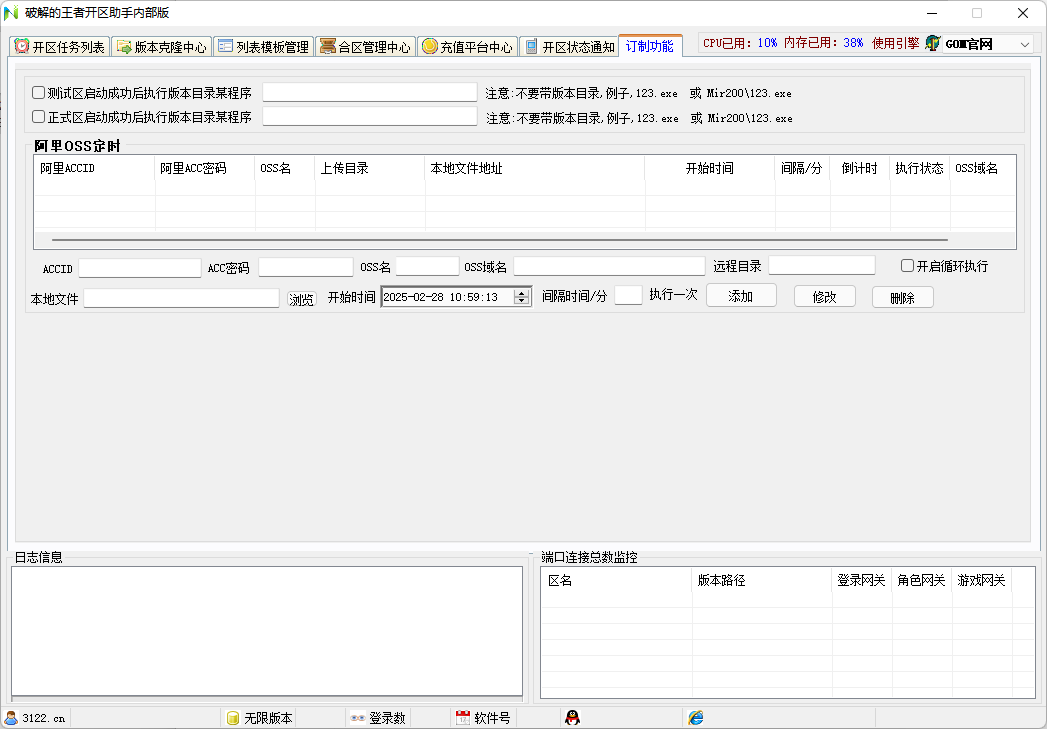Switch to 版本克隆中心 tab

coord(162,47)
